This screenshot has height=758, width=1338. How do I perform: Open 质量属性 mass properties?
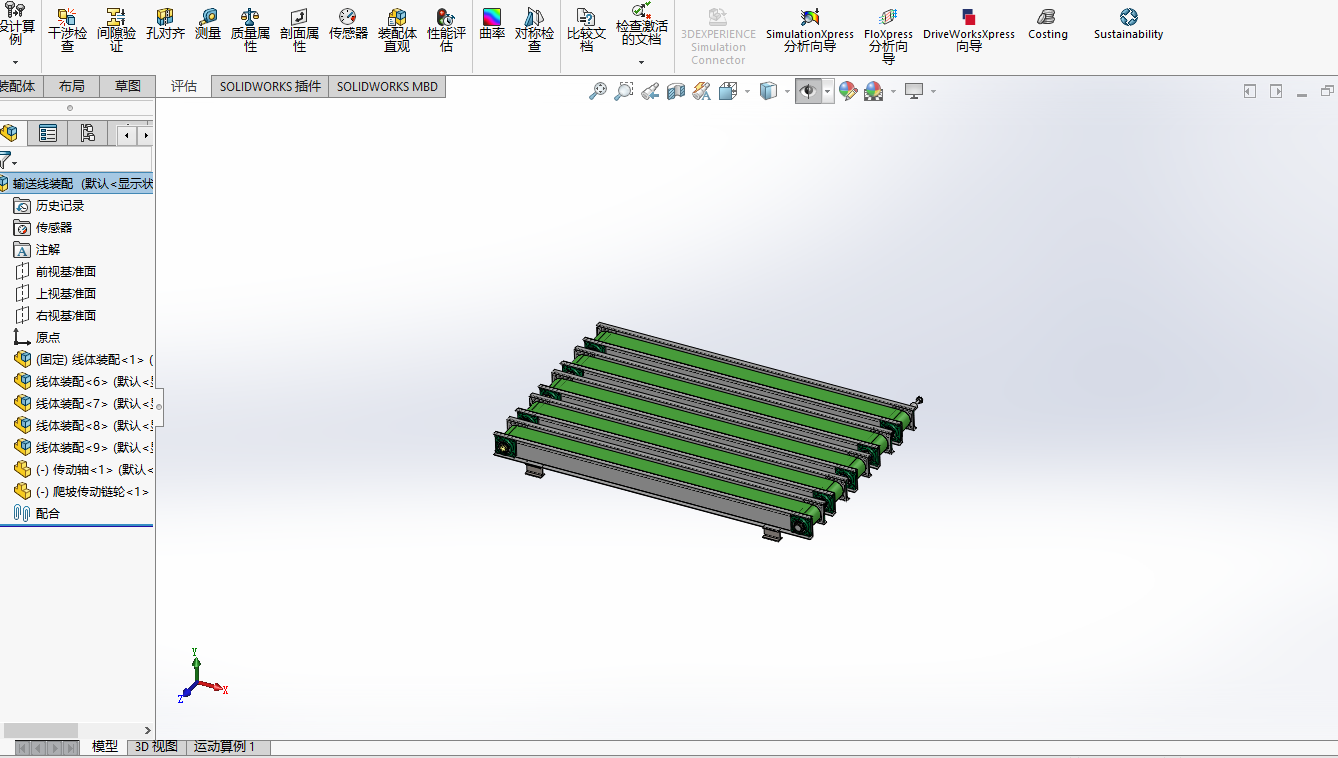coord(250,30)
